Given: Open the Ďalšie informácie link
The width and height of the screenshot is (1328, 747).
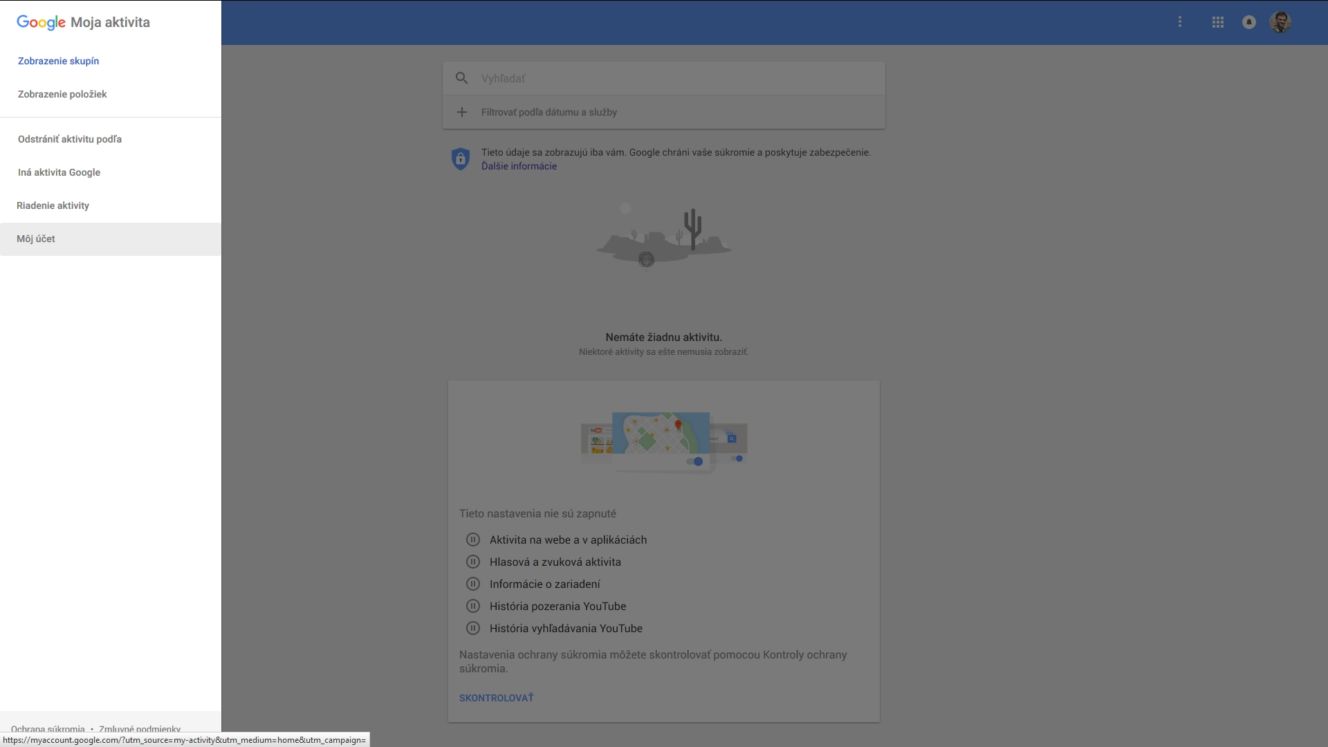Looking at the screenshot, I should pyautogui.click(x=519, y=166).
